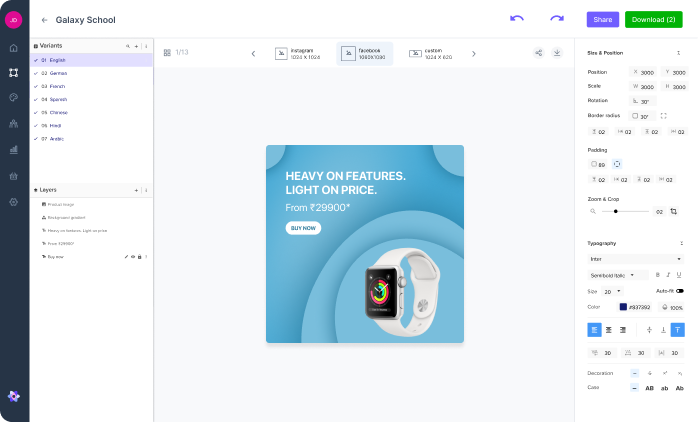Open the Home icon in the sidebar
Image resolution: width=698 pixels, height=422 pixels.
pyautogui.click(x=14, y=48)
